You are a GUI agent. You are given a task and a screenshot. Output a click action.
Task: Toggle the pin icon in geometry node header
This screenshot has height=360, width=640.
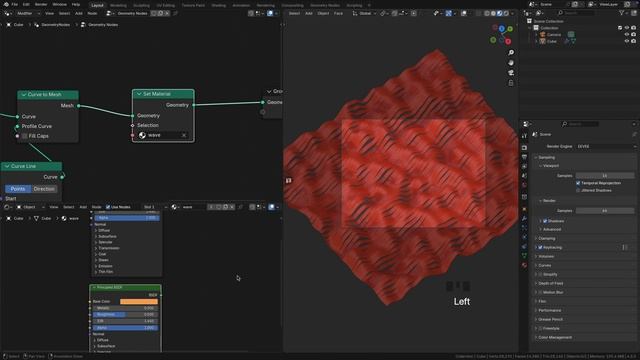pyautogui.click(x=176, y=13)
